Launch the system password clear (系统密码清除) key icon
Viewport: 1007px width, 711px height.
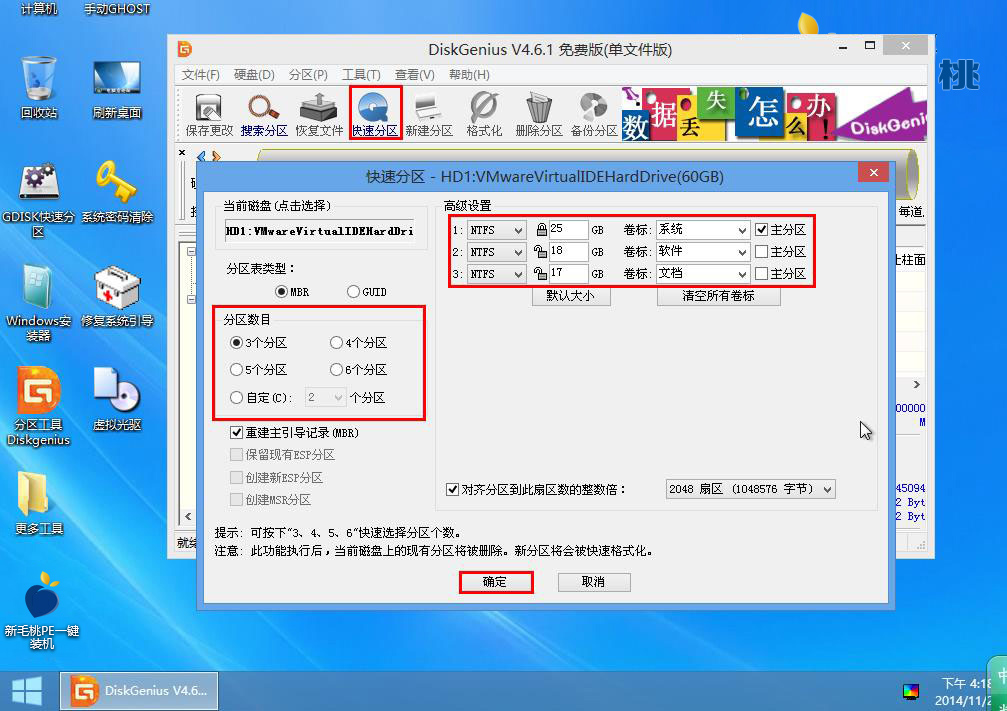(x=117, y=191)
